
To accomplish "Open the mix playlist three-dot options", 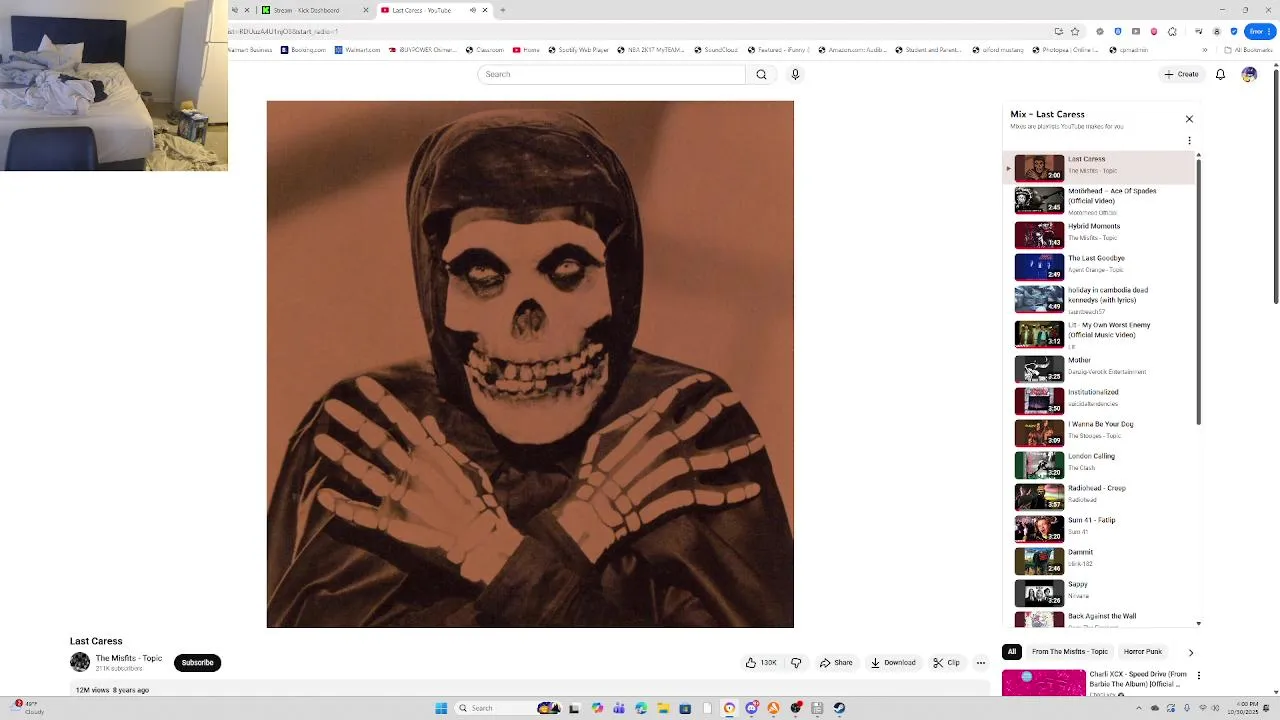I will point(1189,141).
